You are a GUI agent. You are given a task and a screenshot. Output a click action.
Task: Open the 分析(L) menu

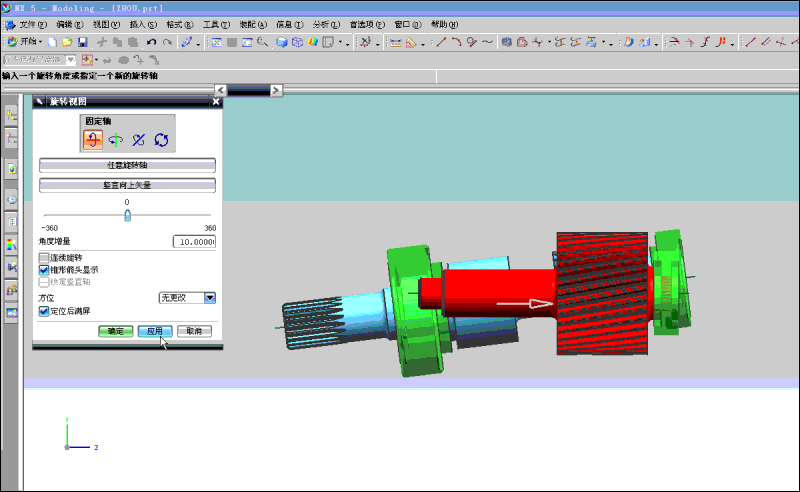pos(326,24)
